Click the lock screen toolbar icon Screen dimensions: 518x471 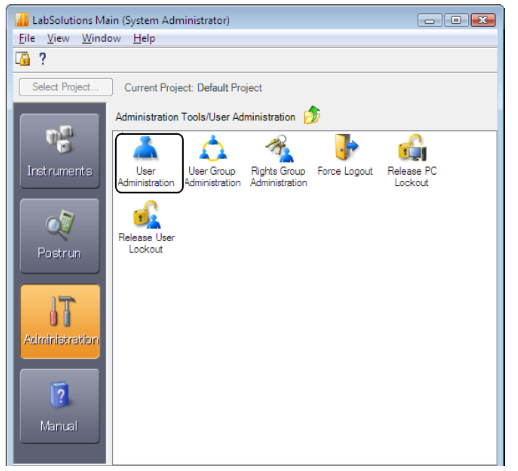pyautogui.click(x=23, y=59)
